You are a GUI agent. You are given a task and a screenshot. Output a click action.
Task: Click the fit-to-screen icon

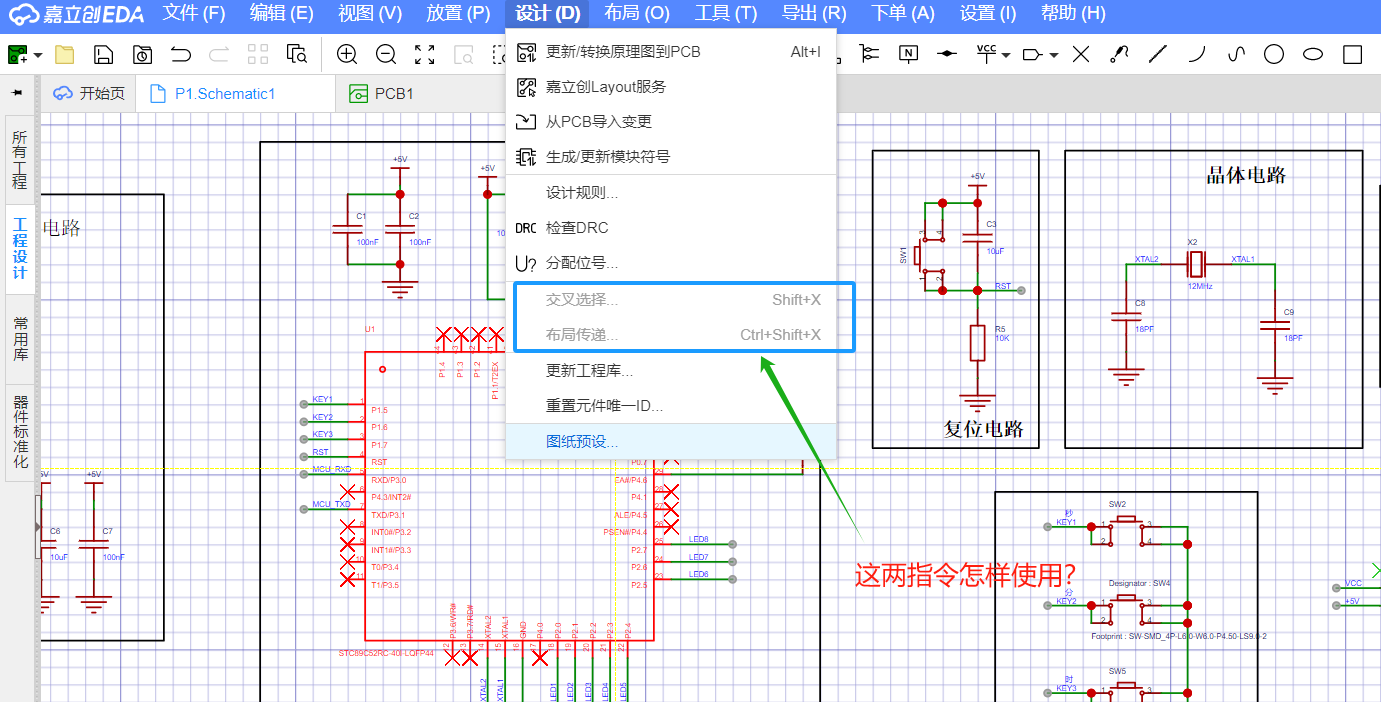point(424,55)
